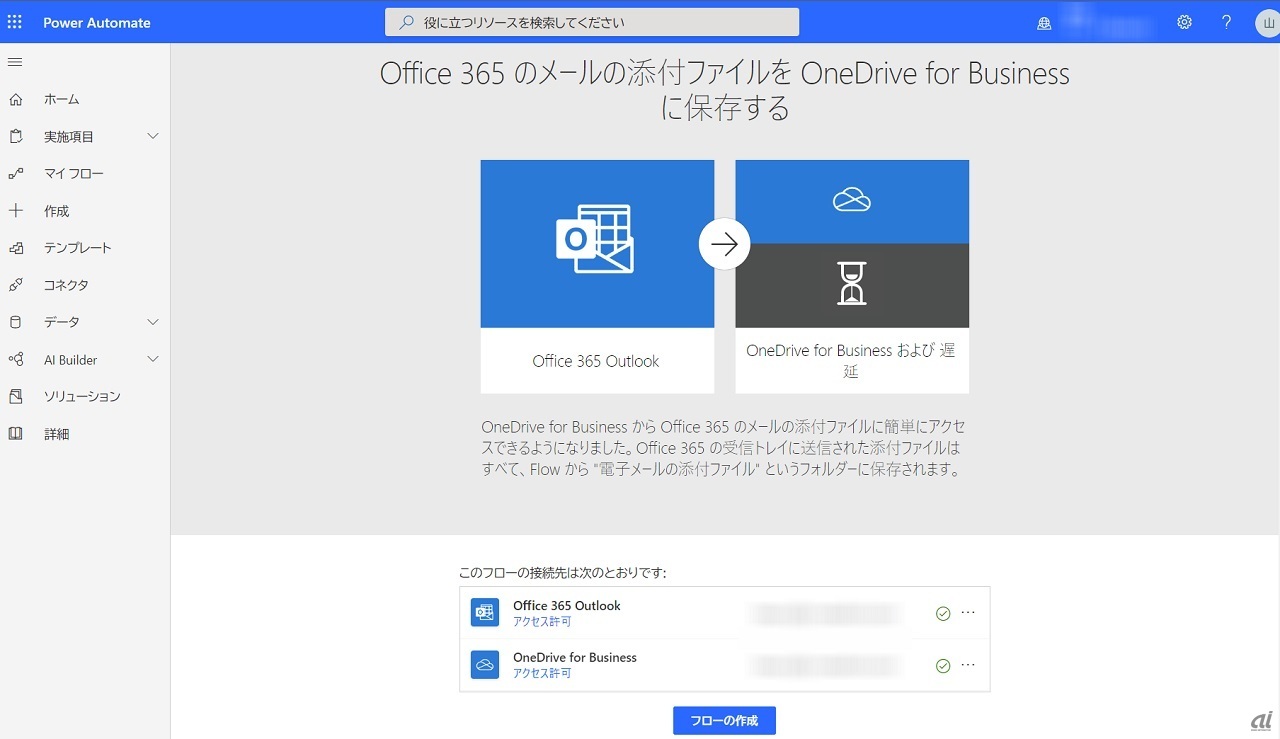
Task: Click the Power Automate title link
Action: tap(97, 22)
